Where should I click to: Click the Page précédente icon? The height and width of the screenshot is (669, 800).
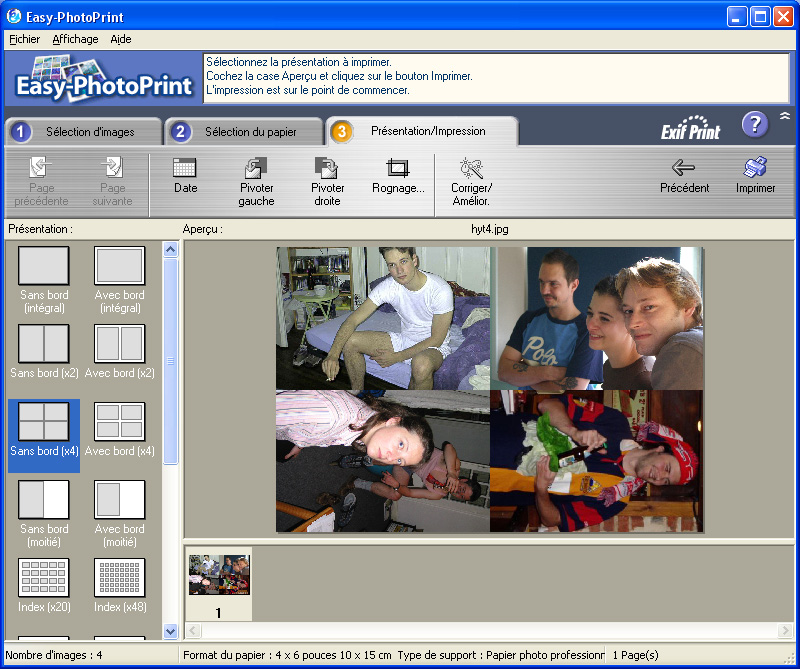41,167
